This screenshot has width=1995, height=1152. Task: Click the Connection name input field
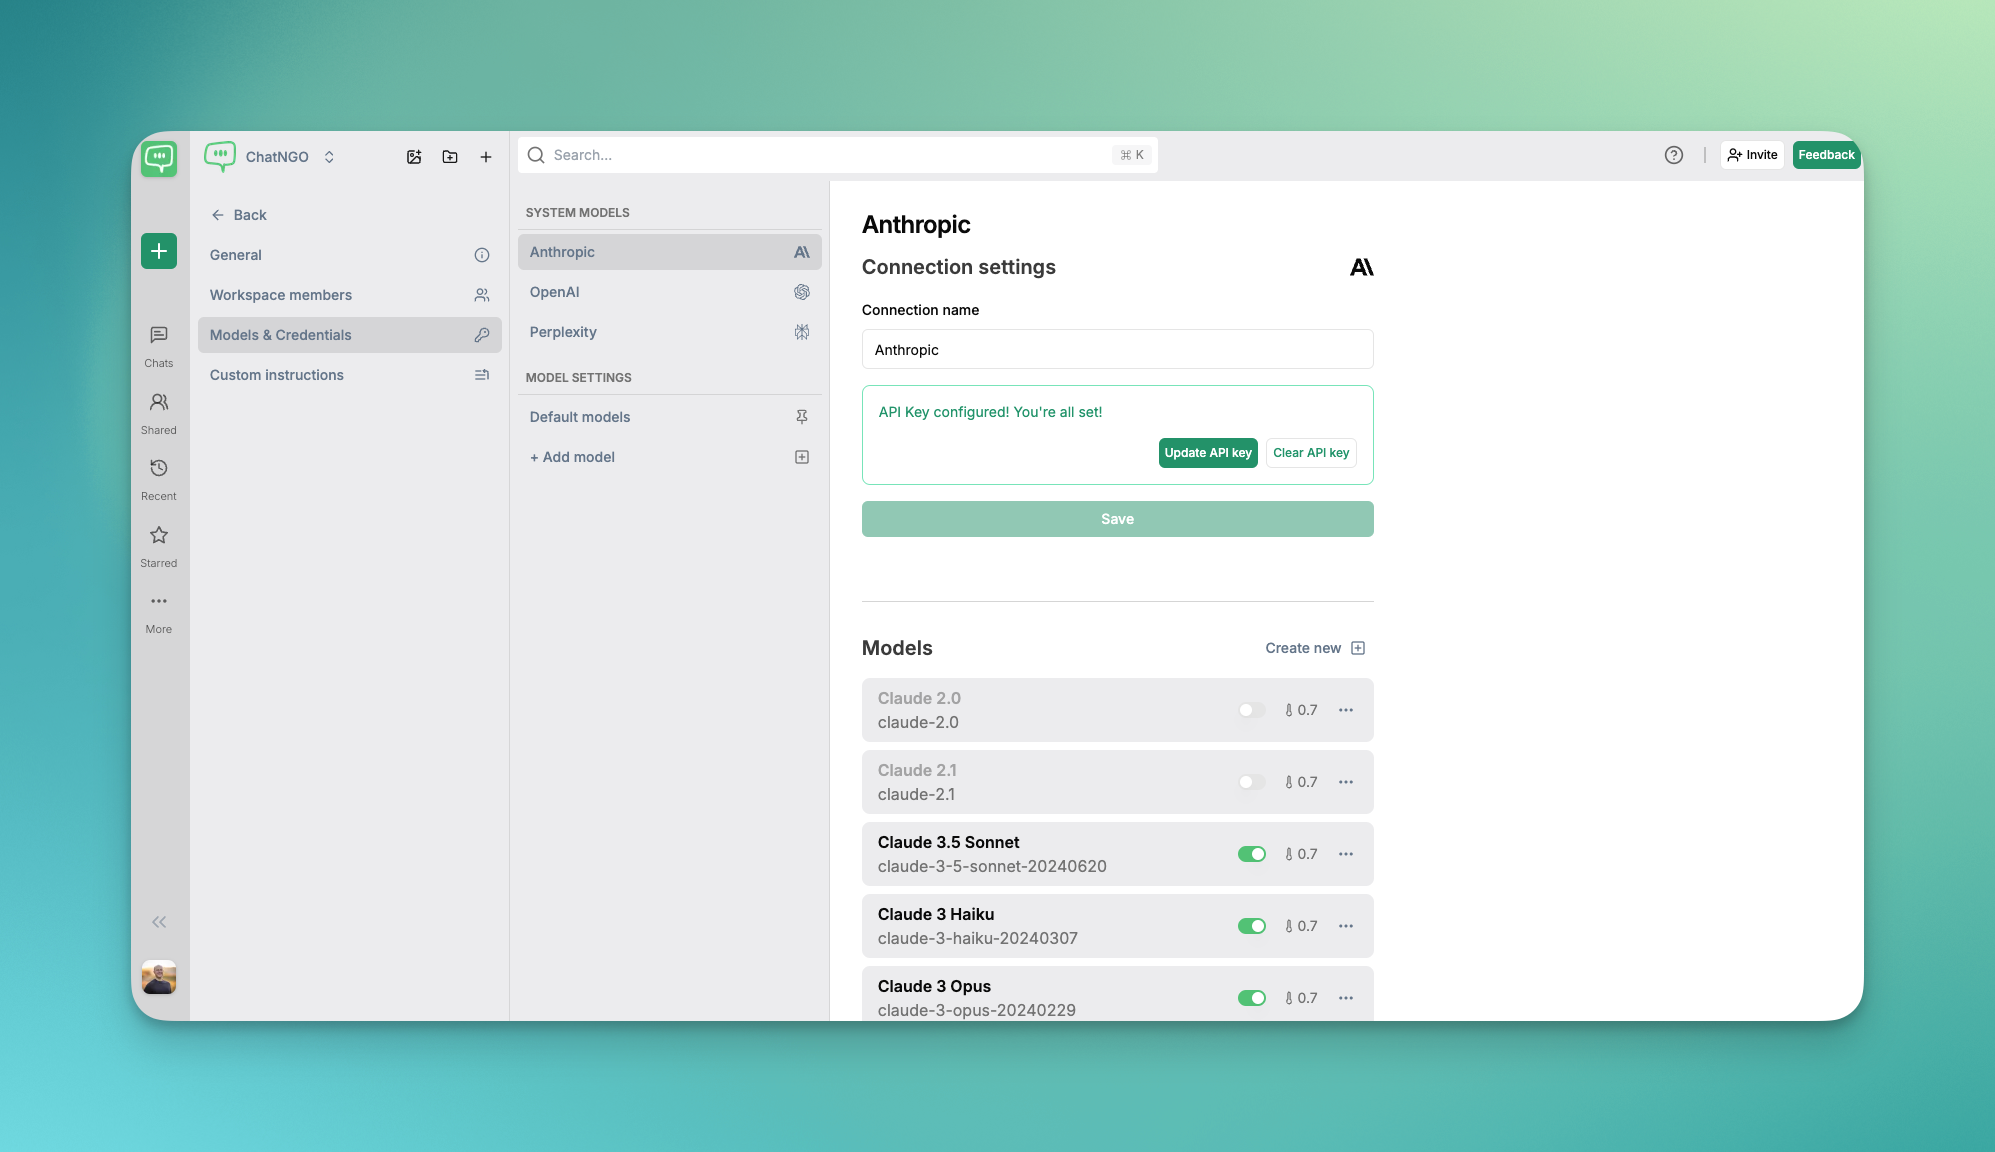(1117, 350)
